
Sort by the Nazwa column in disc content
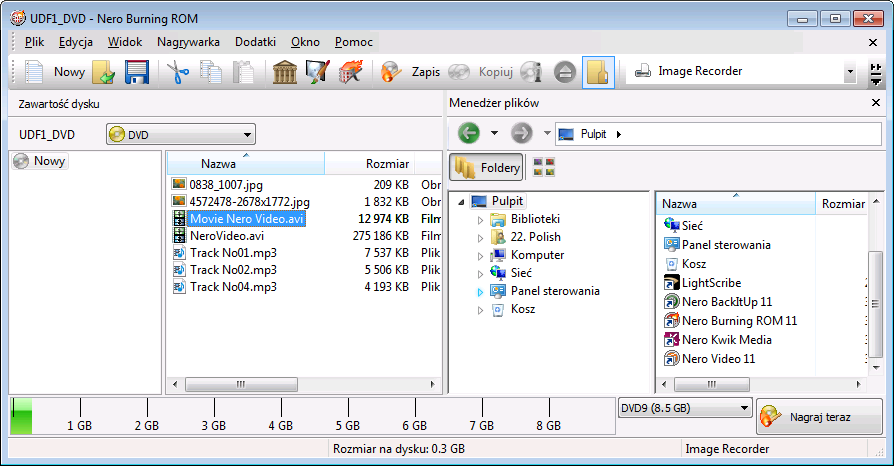point(246,164)
